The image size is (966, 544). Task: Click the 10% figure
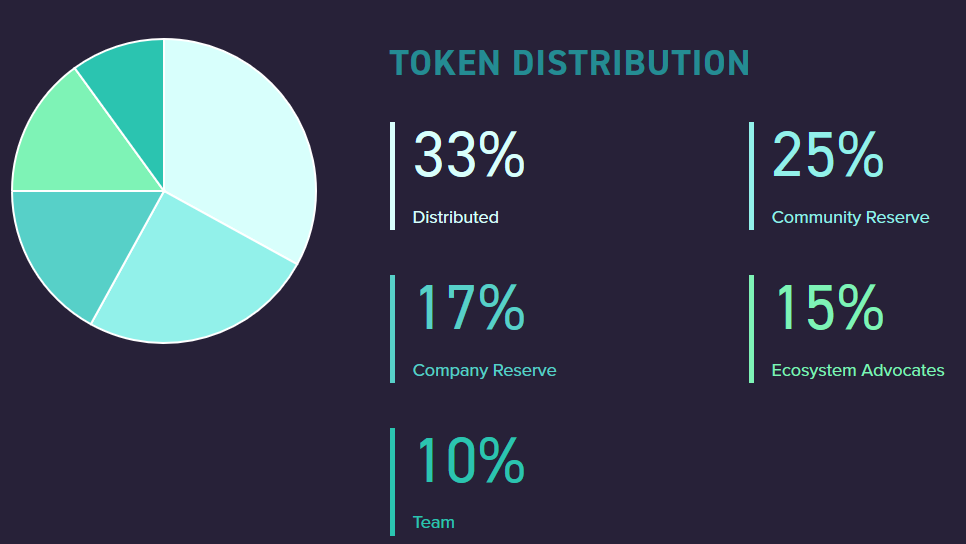(468, 461)
